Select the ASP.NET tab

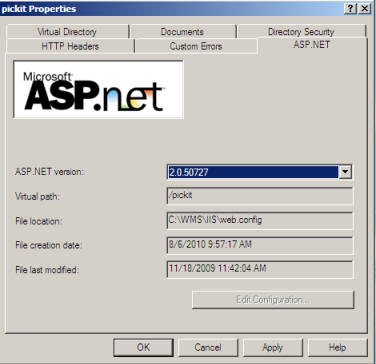(x=312, y=45)
